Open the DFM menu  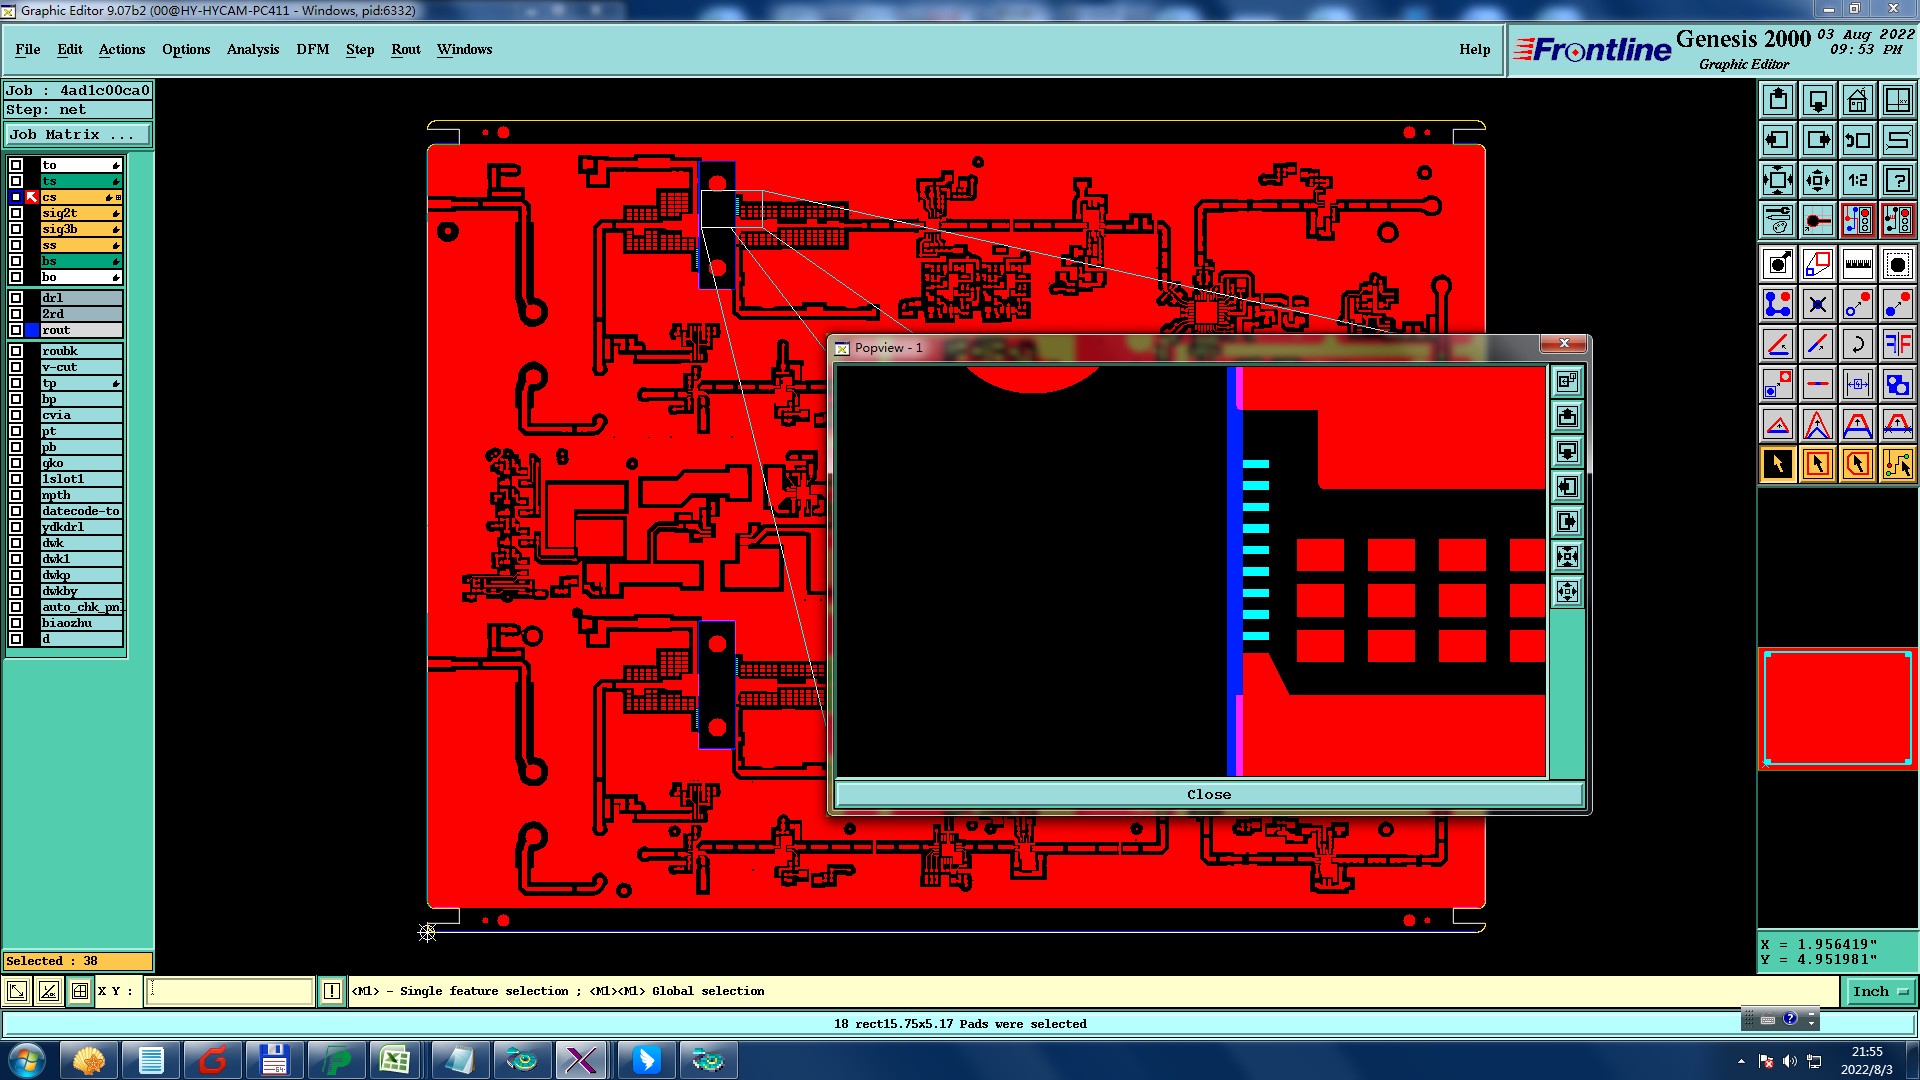coord(312,49)
